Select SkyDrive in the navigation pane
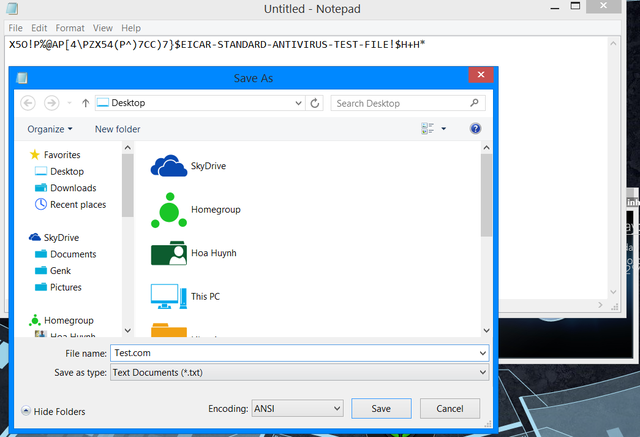 point(61,237)
